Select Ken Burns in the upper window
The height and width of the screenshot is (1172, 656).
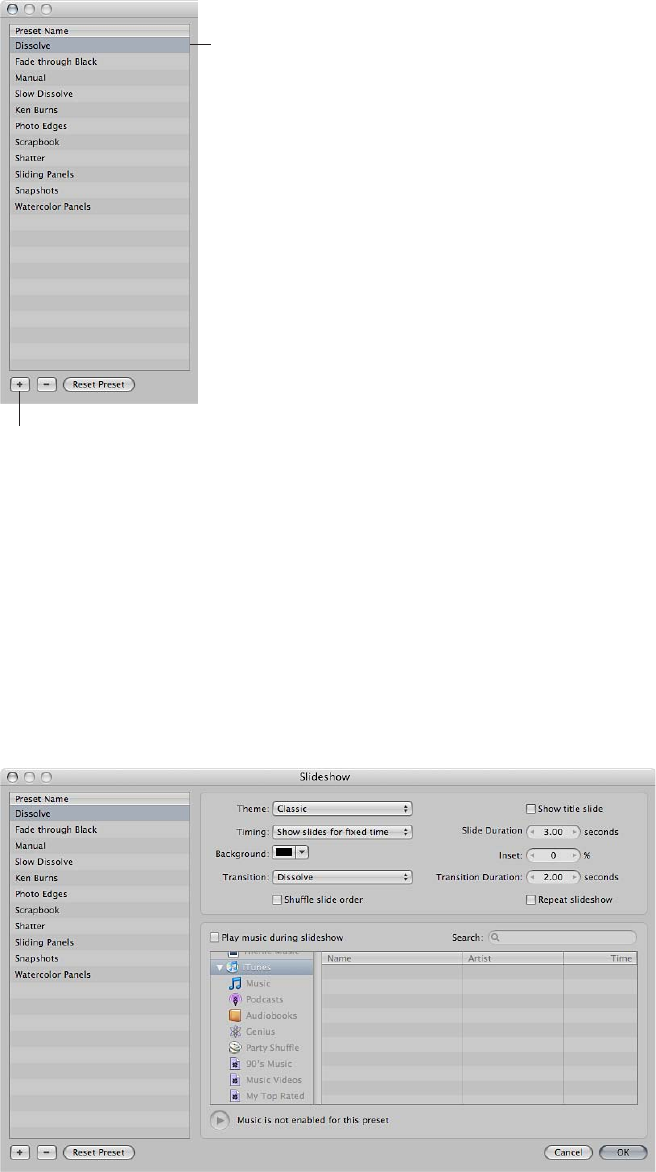point(99,110)
